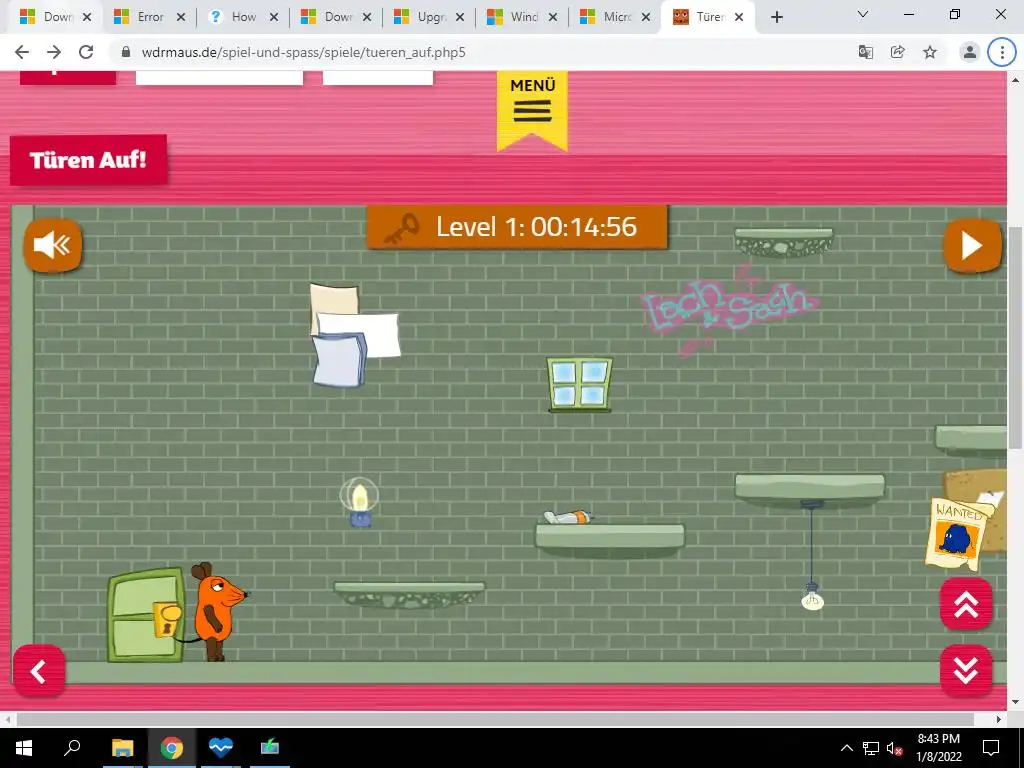Click the address bar with wdrmaus.de URL
1024x768 pixels.
(483, 52)
